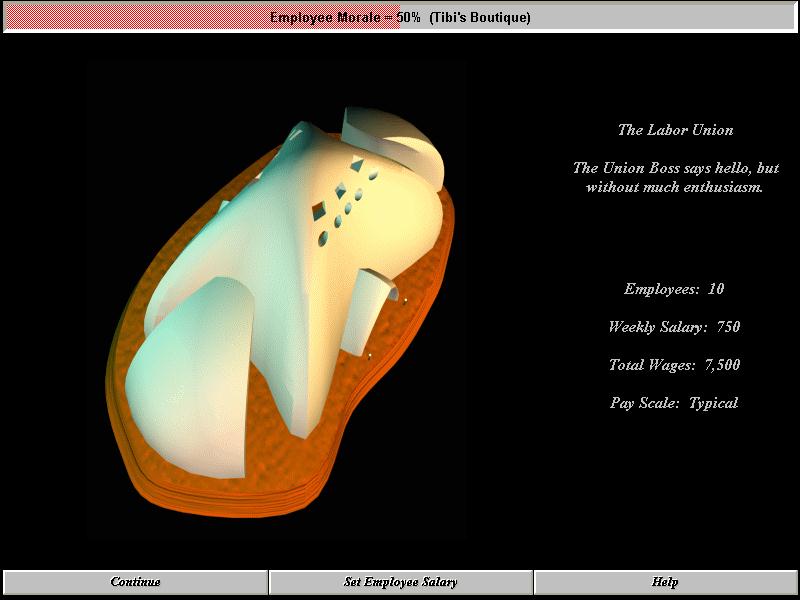Click the Union Boss greeting message
Screen dimensions: 800x600
[675, 178]
